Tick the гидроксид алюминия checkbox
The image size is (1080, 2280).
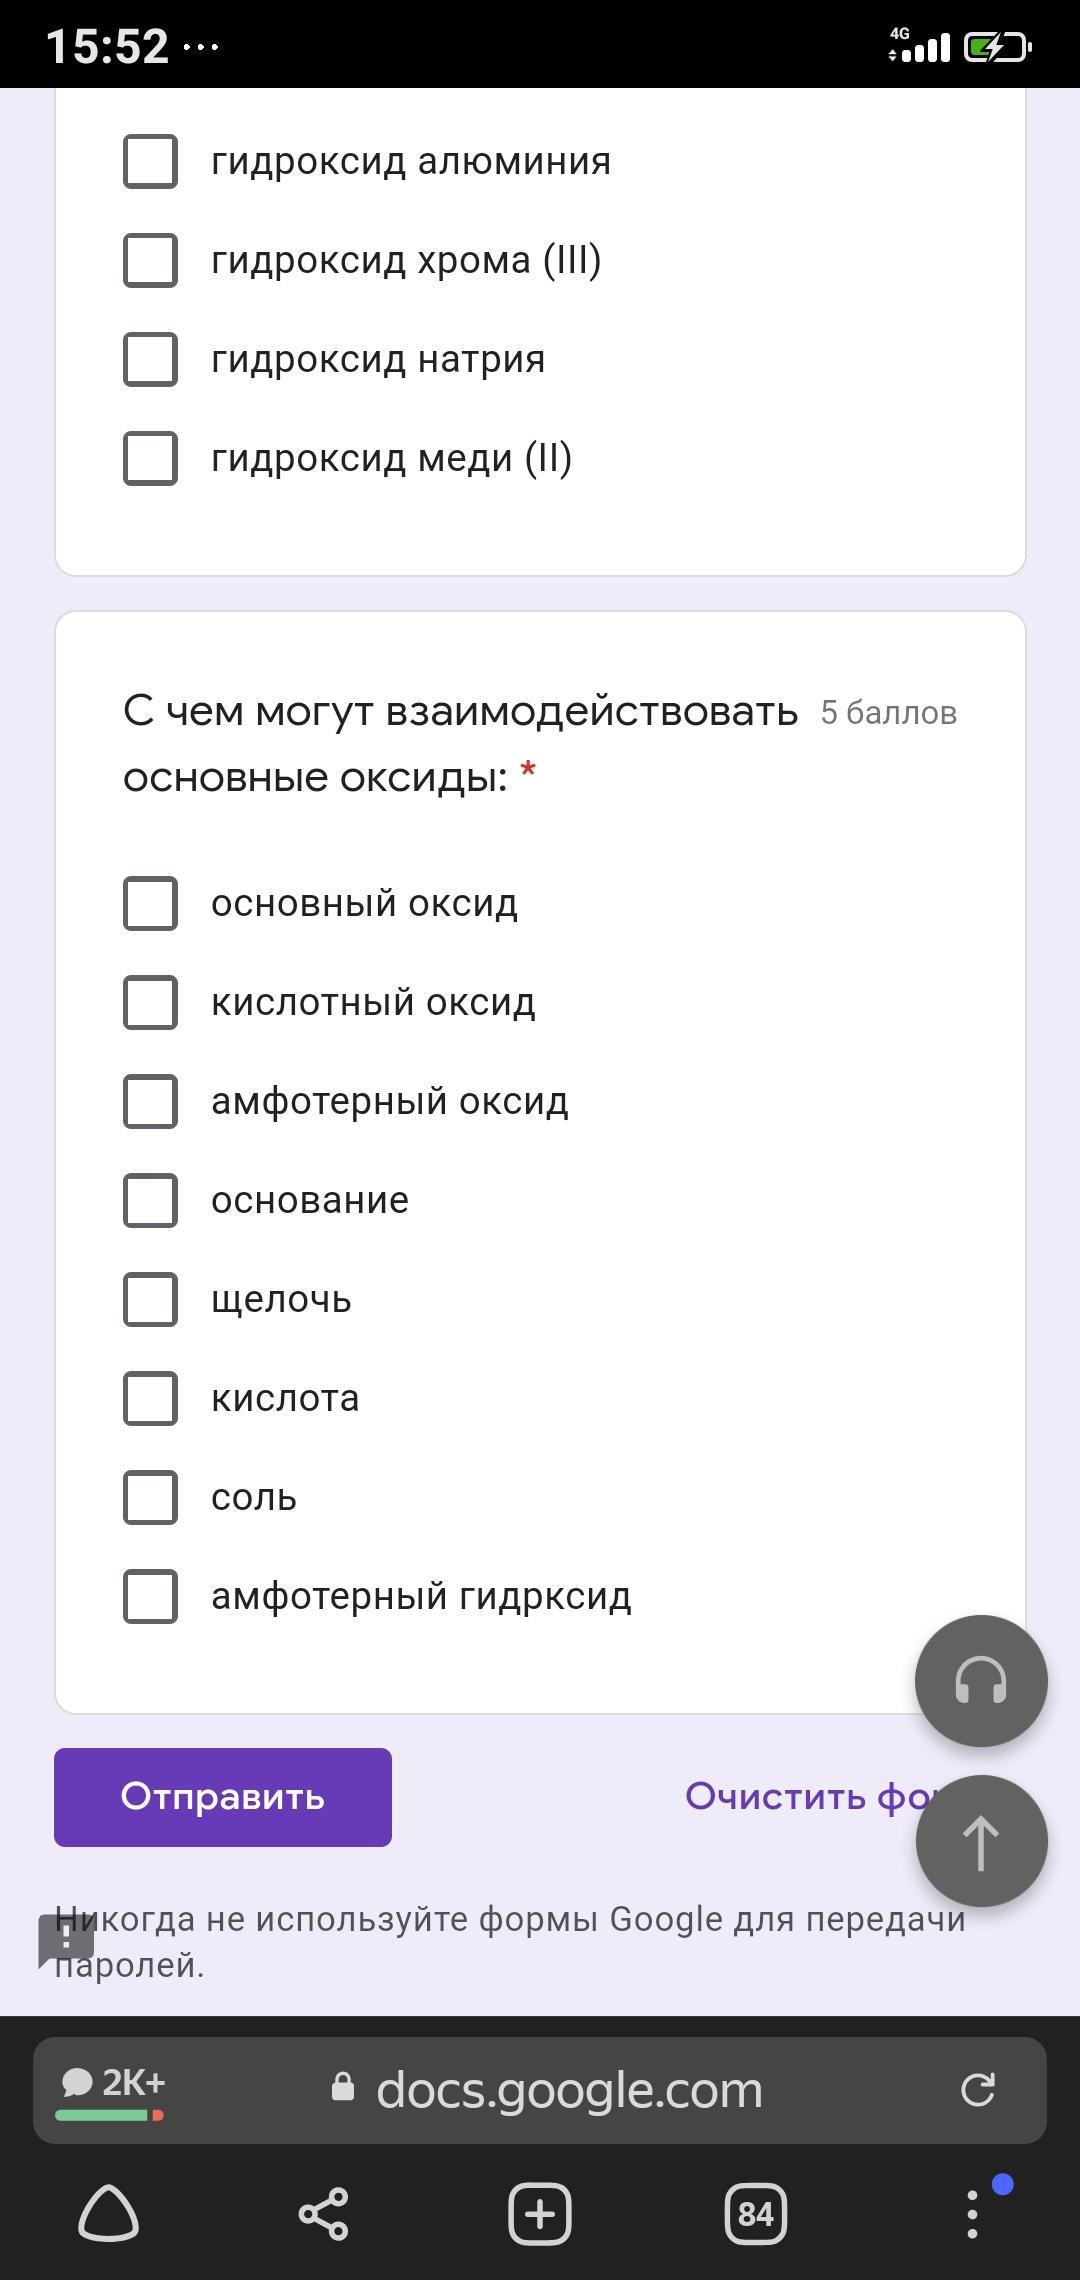click(150, 161)
